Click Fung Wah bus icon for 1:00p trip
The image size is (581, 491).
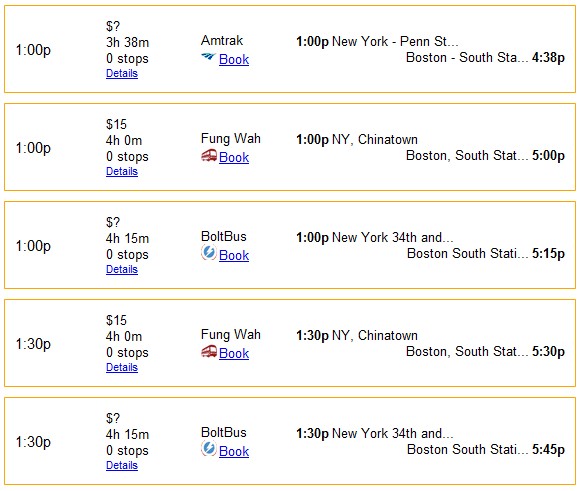coord(209,155)
